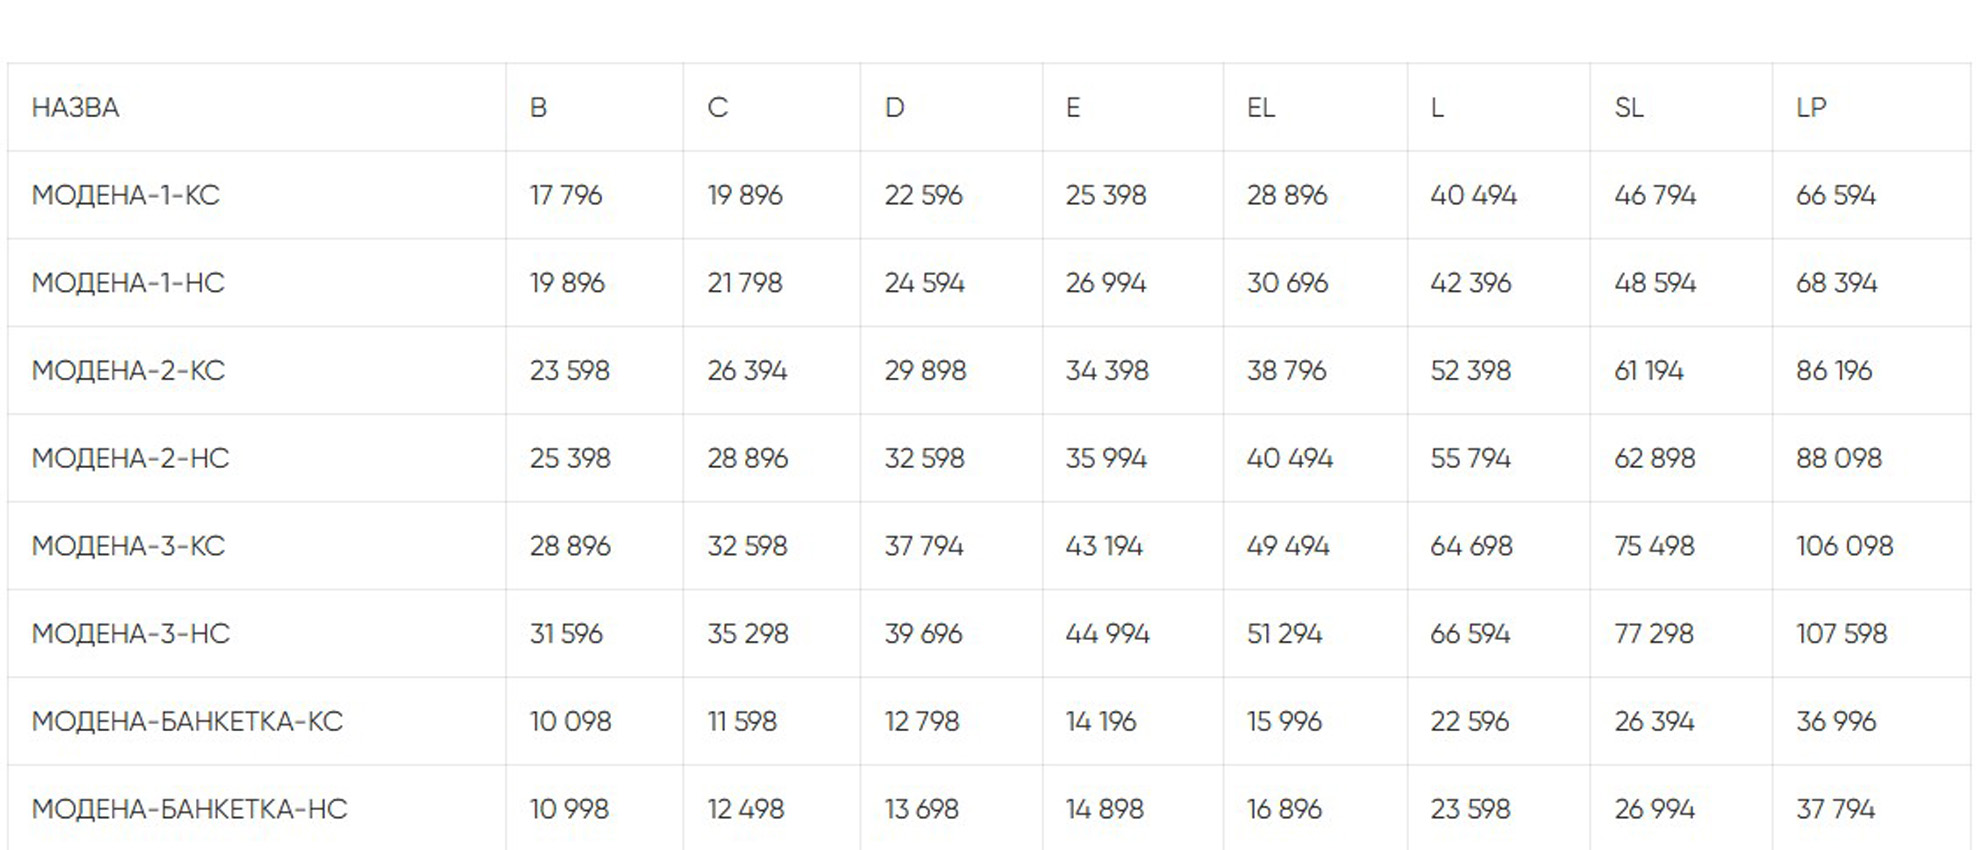Click the 37 794 price in LP column

click(x=1835, y=809)
